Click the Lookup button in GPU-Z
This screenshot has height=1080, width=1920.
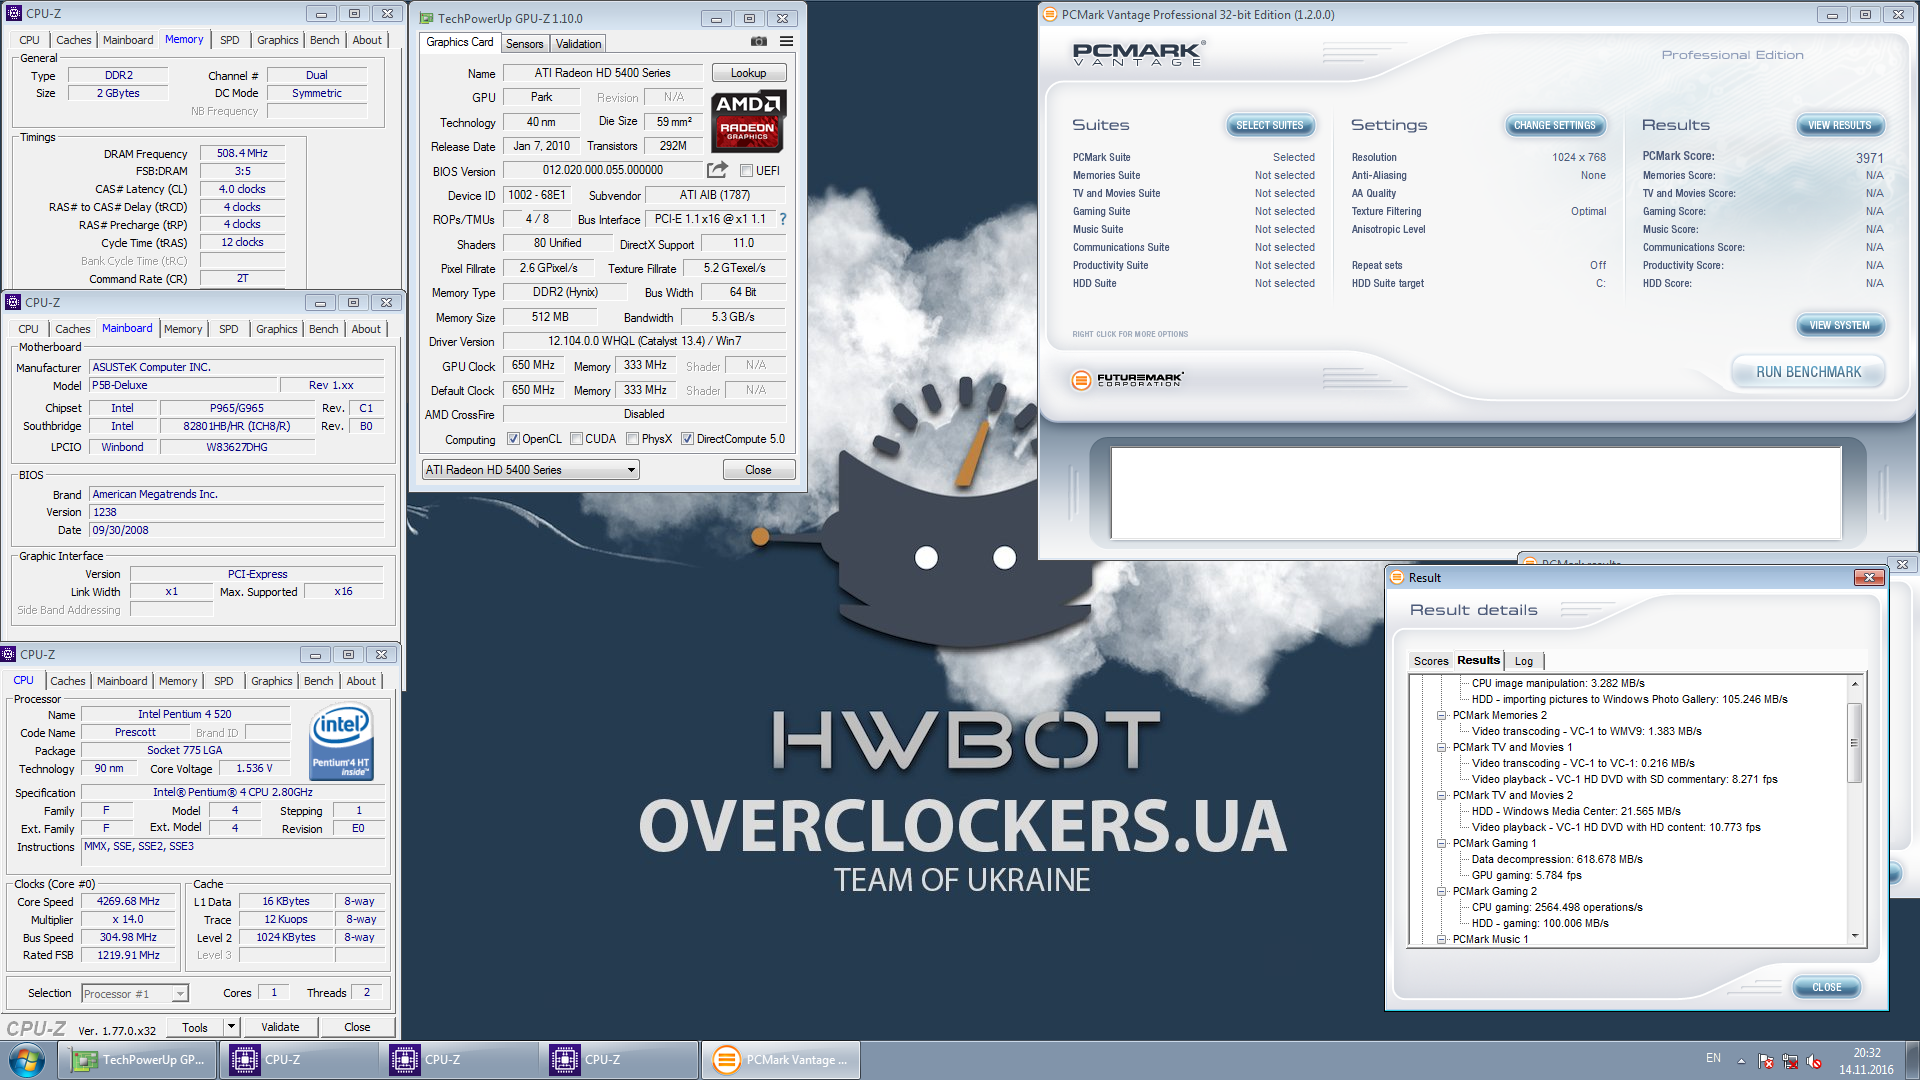748,73
